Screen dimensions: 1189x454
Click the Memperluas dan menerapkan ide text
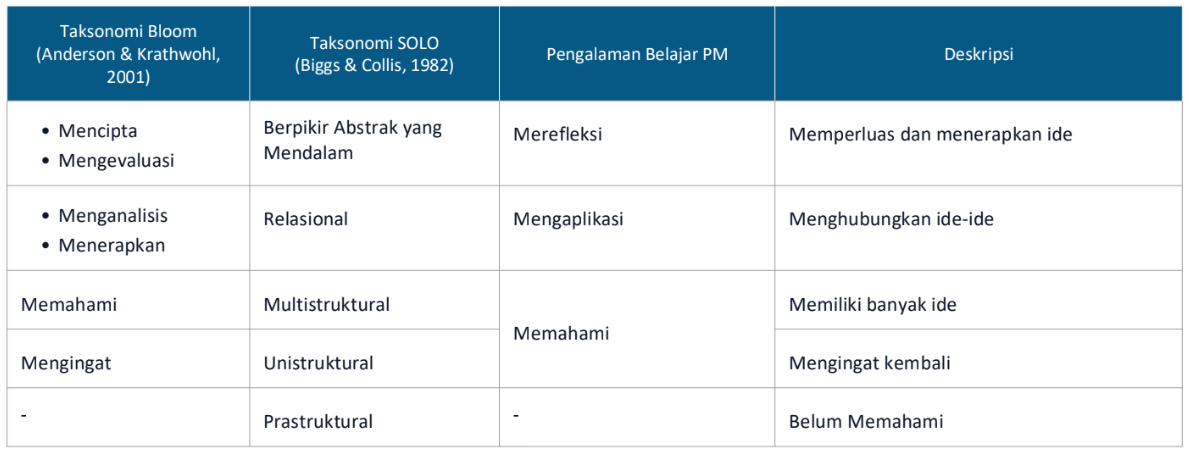(930, 134)
